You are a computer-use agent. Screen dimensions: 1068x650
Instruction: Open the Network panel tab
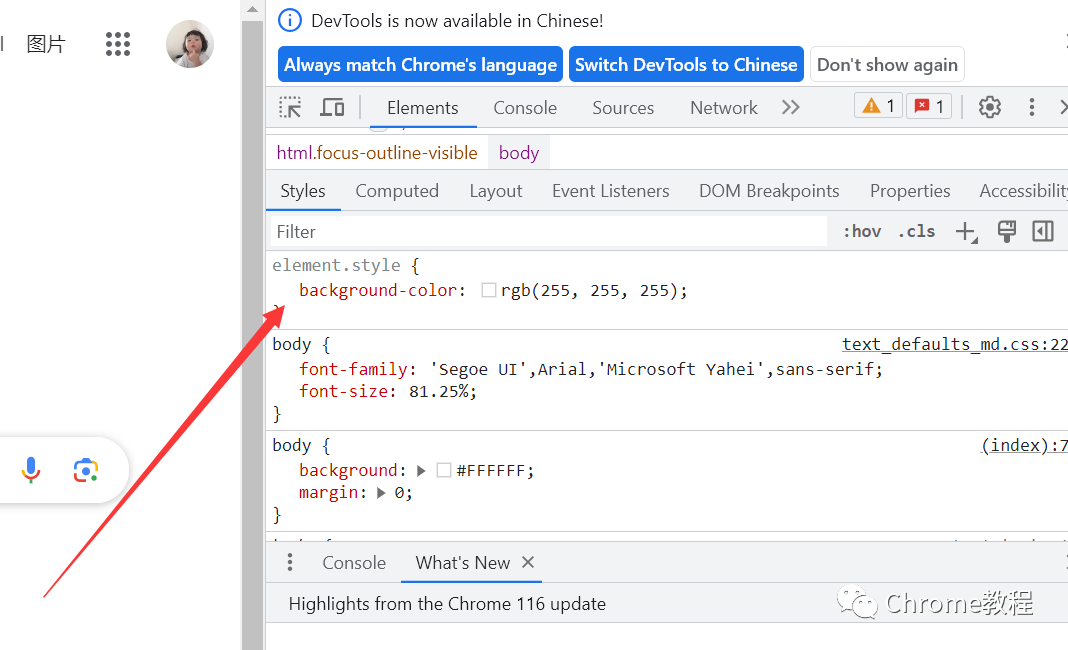click(x=723, y=108)
